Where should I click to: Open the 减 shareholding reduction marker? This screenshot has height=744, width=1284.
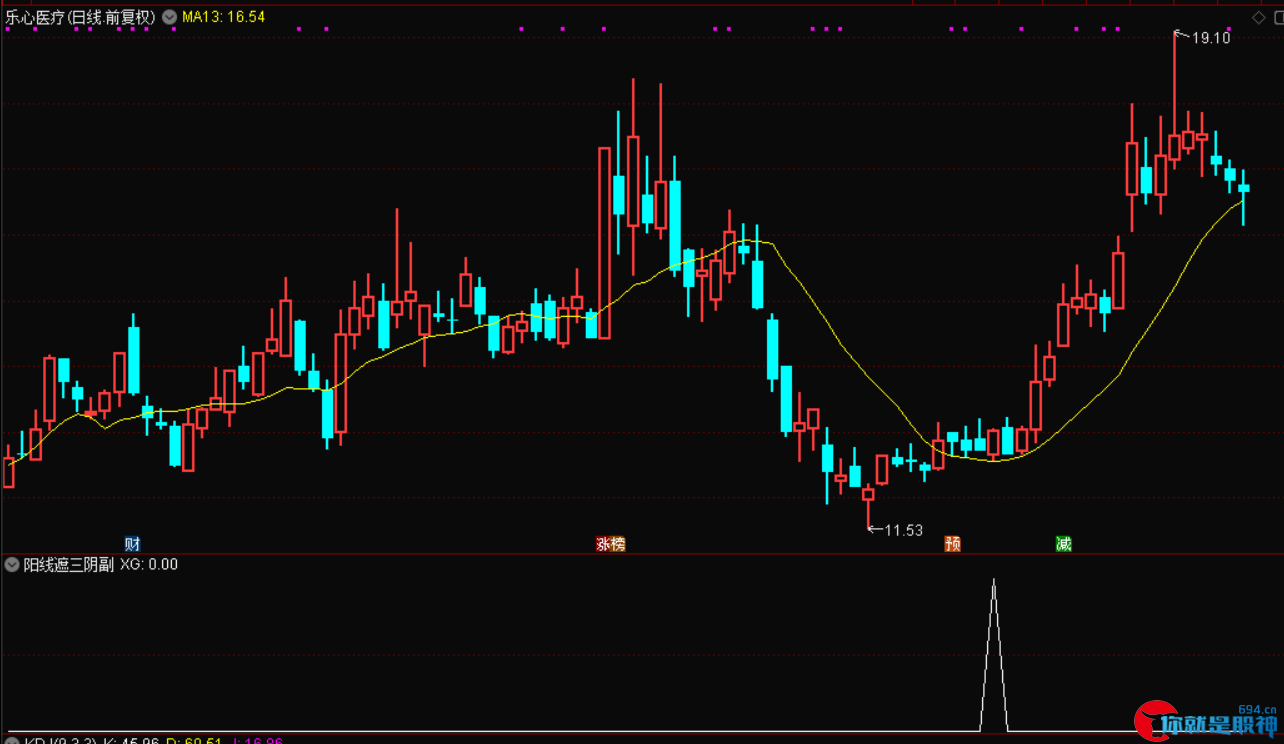coord(1063,544)
